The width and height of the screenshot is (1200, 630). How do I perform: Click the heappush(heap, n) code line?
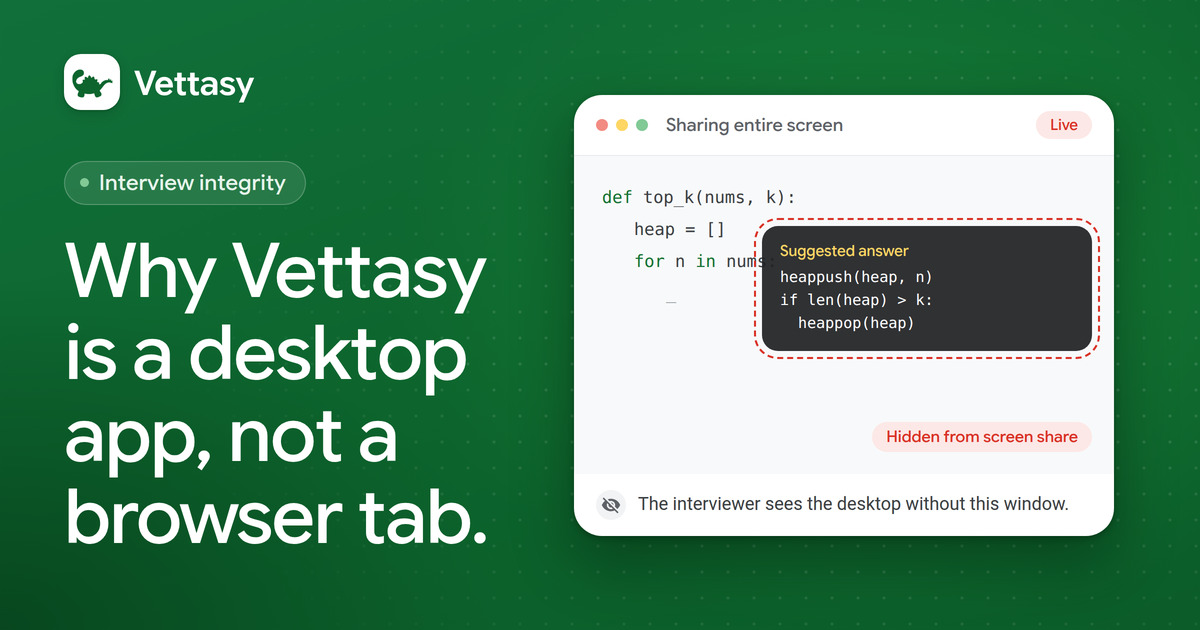[x=856, y=277]
